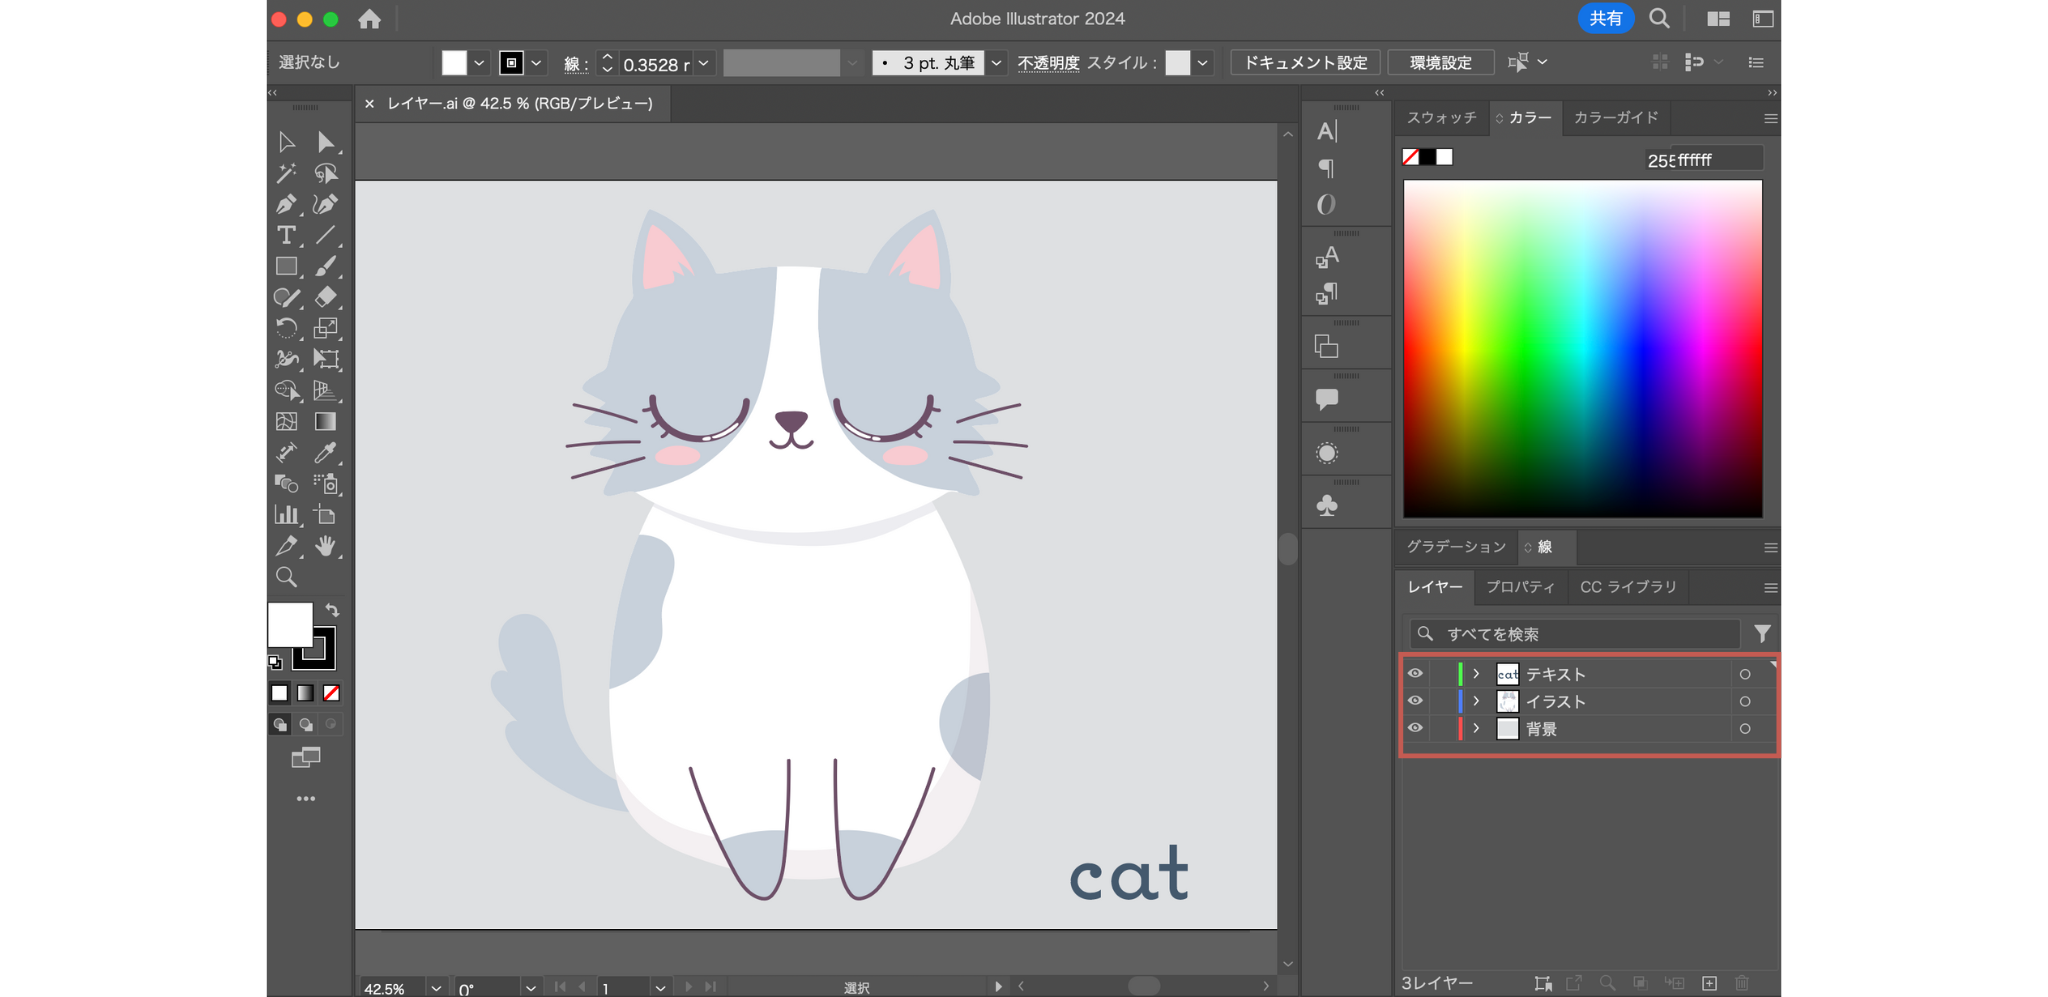Switch to the スウォッチ tab
This screenshot has width=2048, height=997.
click(1440, 118)
